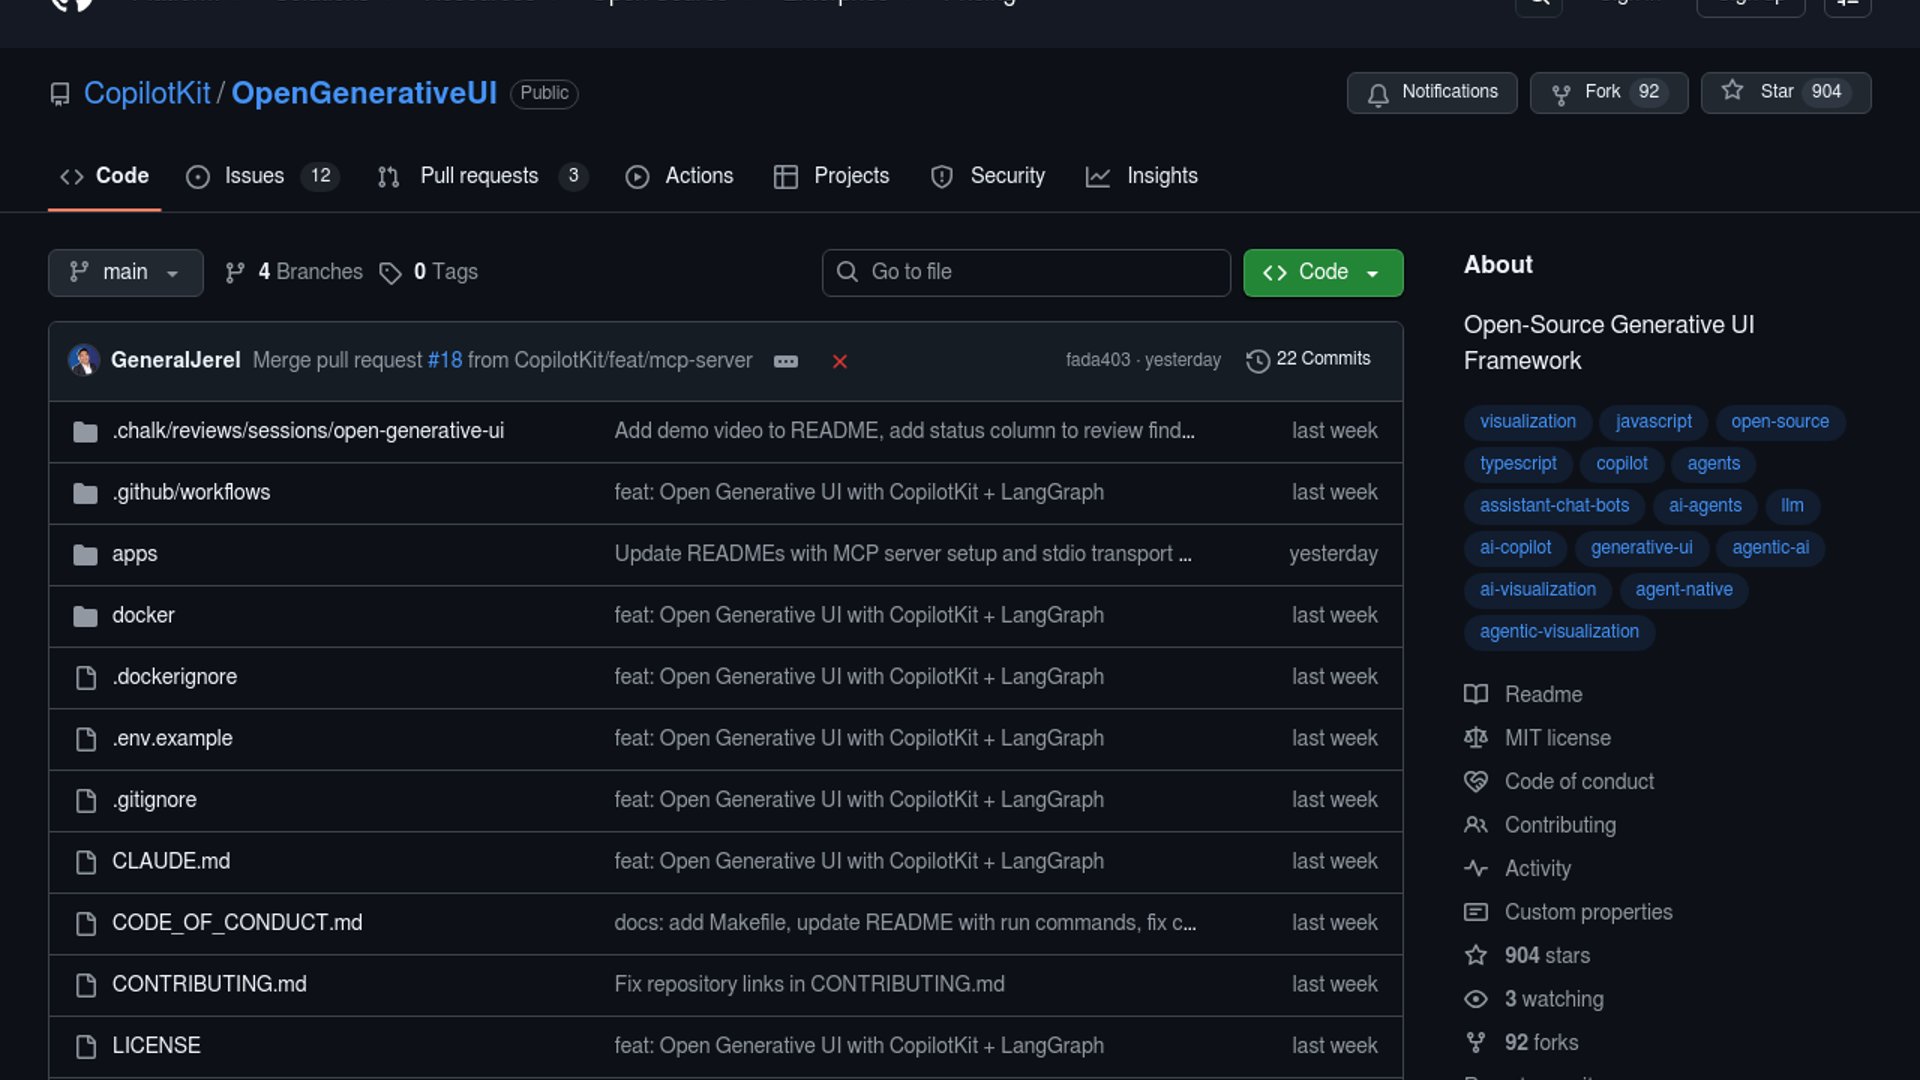
Task: Open the Actions tab
Action: pyautogui.click(x=698, y=176)
